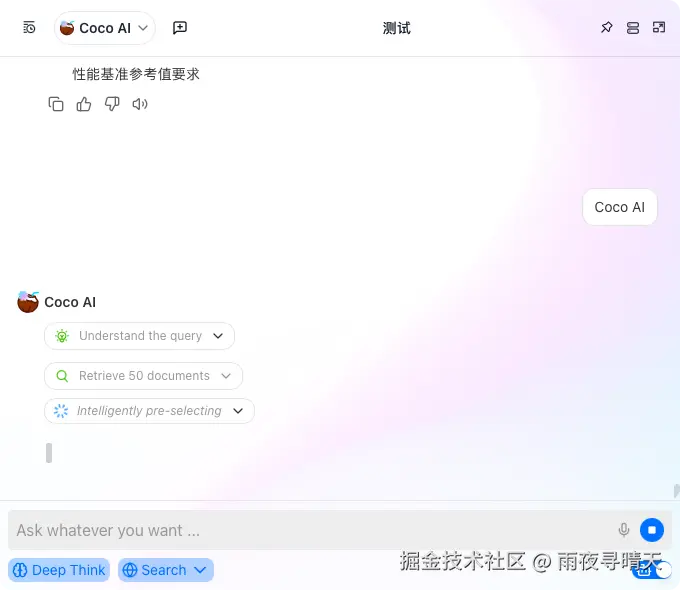Image resolution: width=680 pixels, height=590 pixels.
Task: Expand the Retrieve 50 documents step
Action: click(x=143, y=376)
